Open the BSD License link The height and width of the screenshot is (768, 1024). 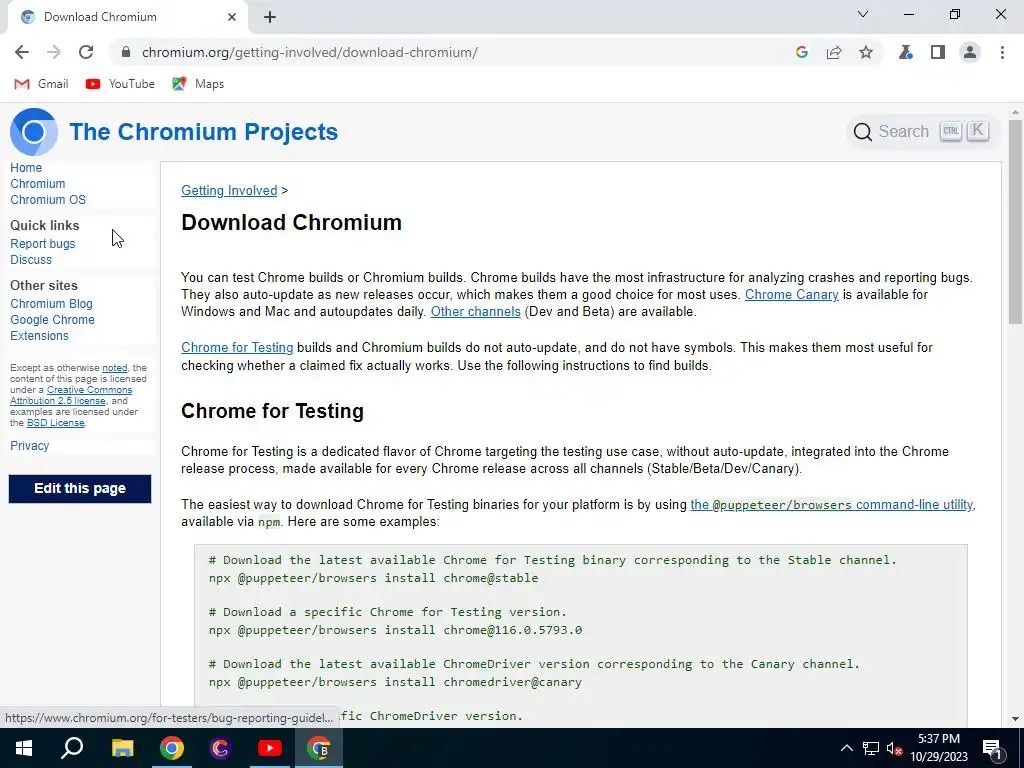coord(56,423)
